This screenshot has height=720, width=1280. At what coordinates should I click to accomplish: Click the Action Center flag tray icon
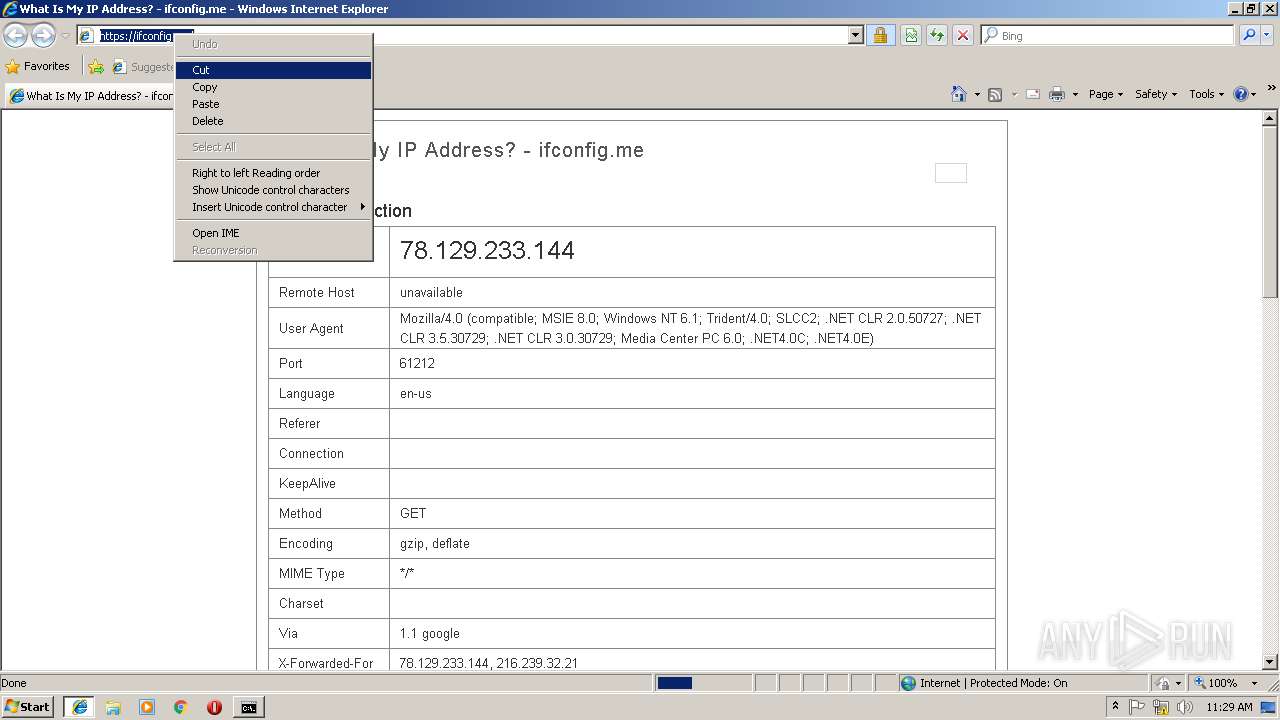[x=1138, y=707]
